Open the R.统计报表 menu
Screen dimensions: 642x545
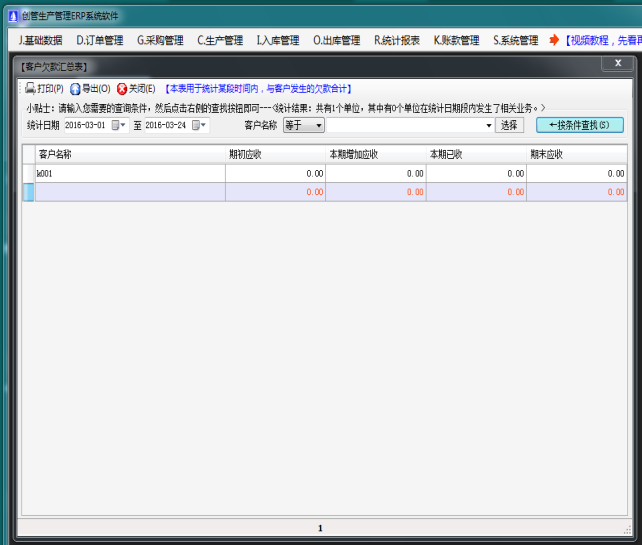coord(397,41)
